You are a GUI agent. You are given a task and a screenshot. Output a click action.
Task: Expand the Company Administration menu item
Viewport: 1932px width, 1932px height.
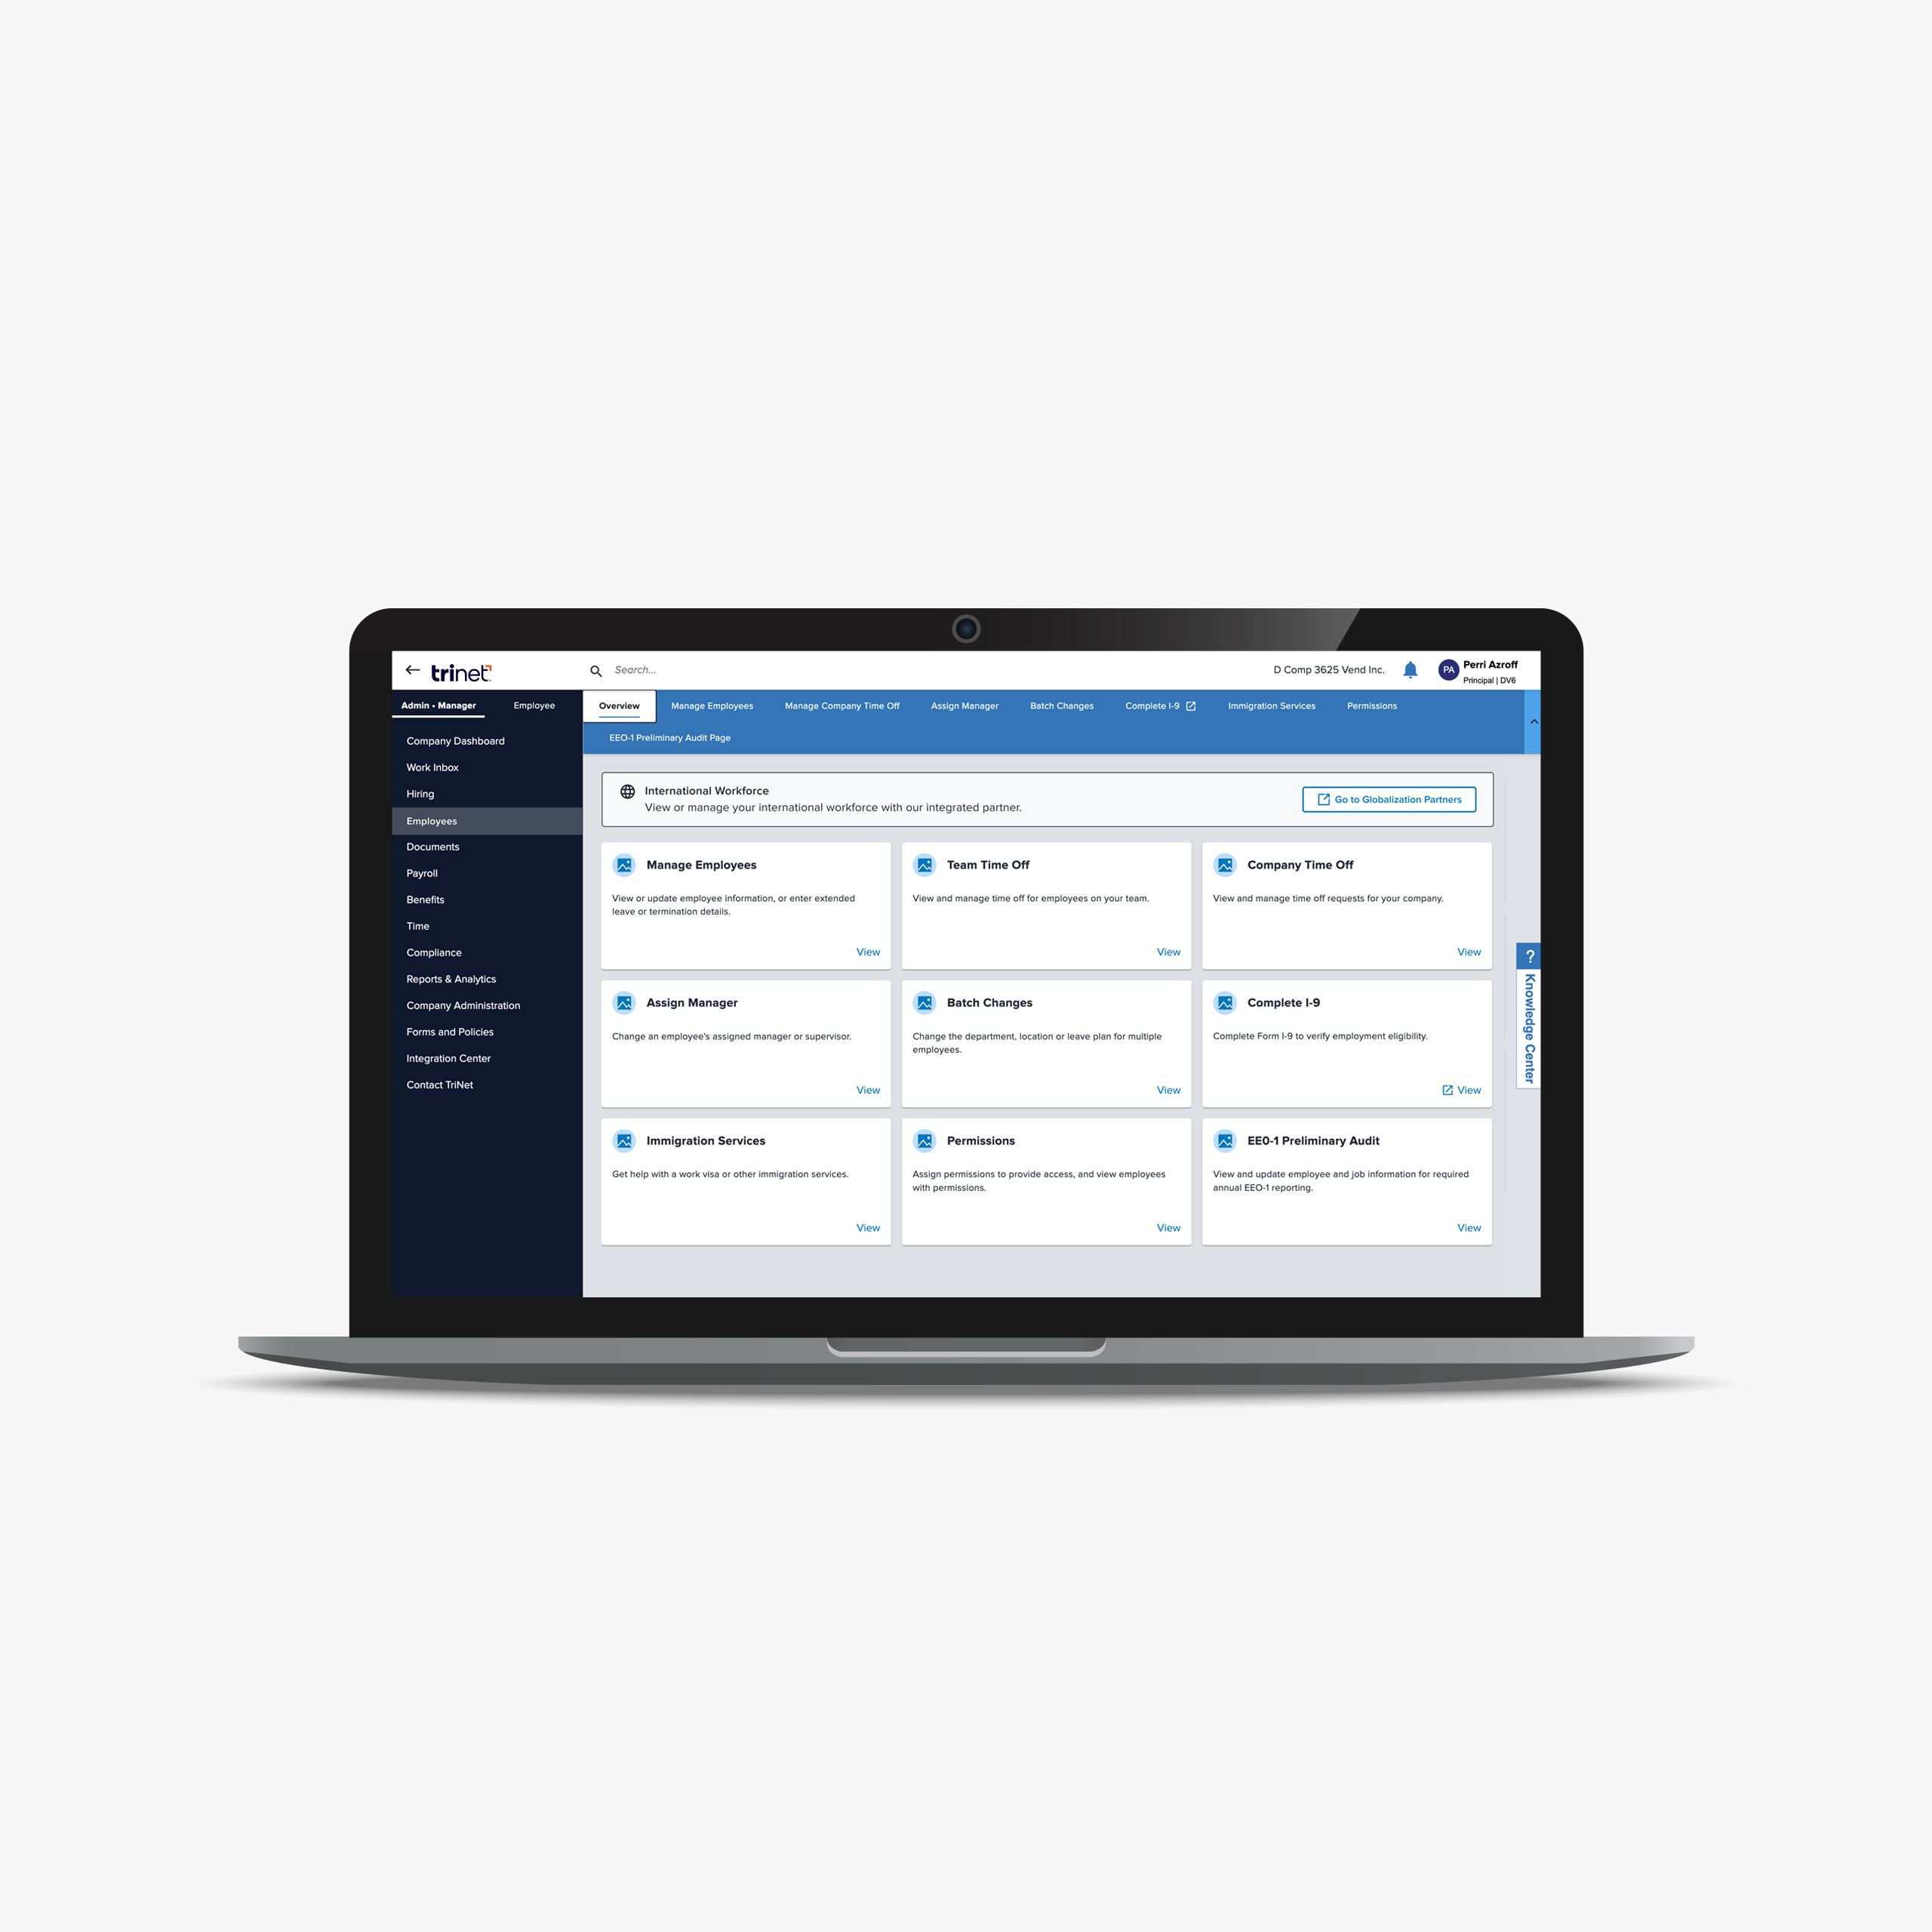tap(463, 1005)
